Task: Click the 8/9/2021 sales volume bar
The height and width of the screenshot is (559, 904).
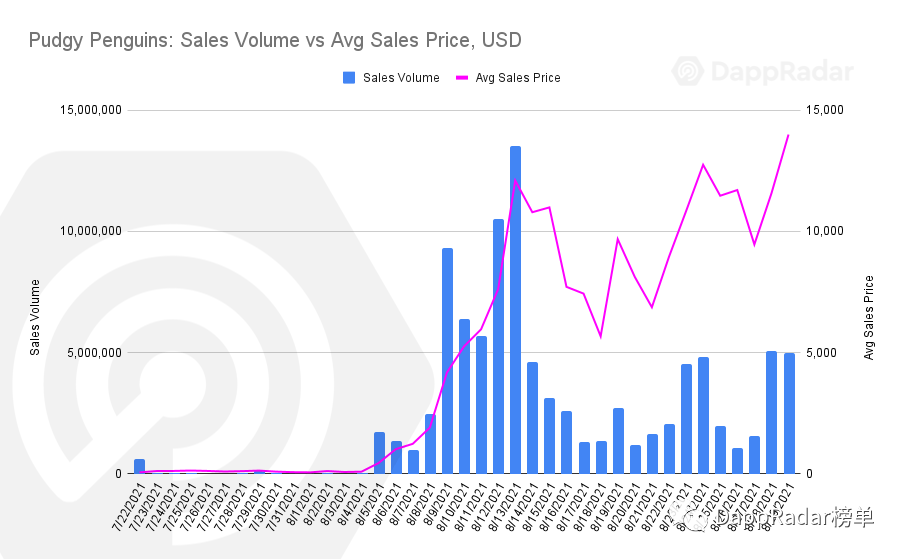Action: tap(447, 361)
